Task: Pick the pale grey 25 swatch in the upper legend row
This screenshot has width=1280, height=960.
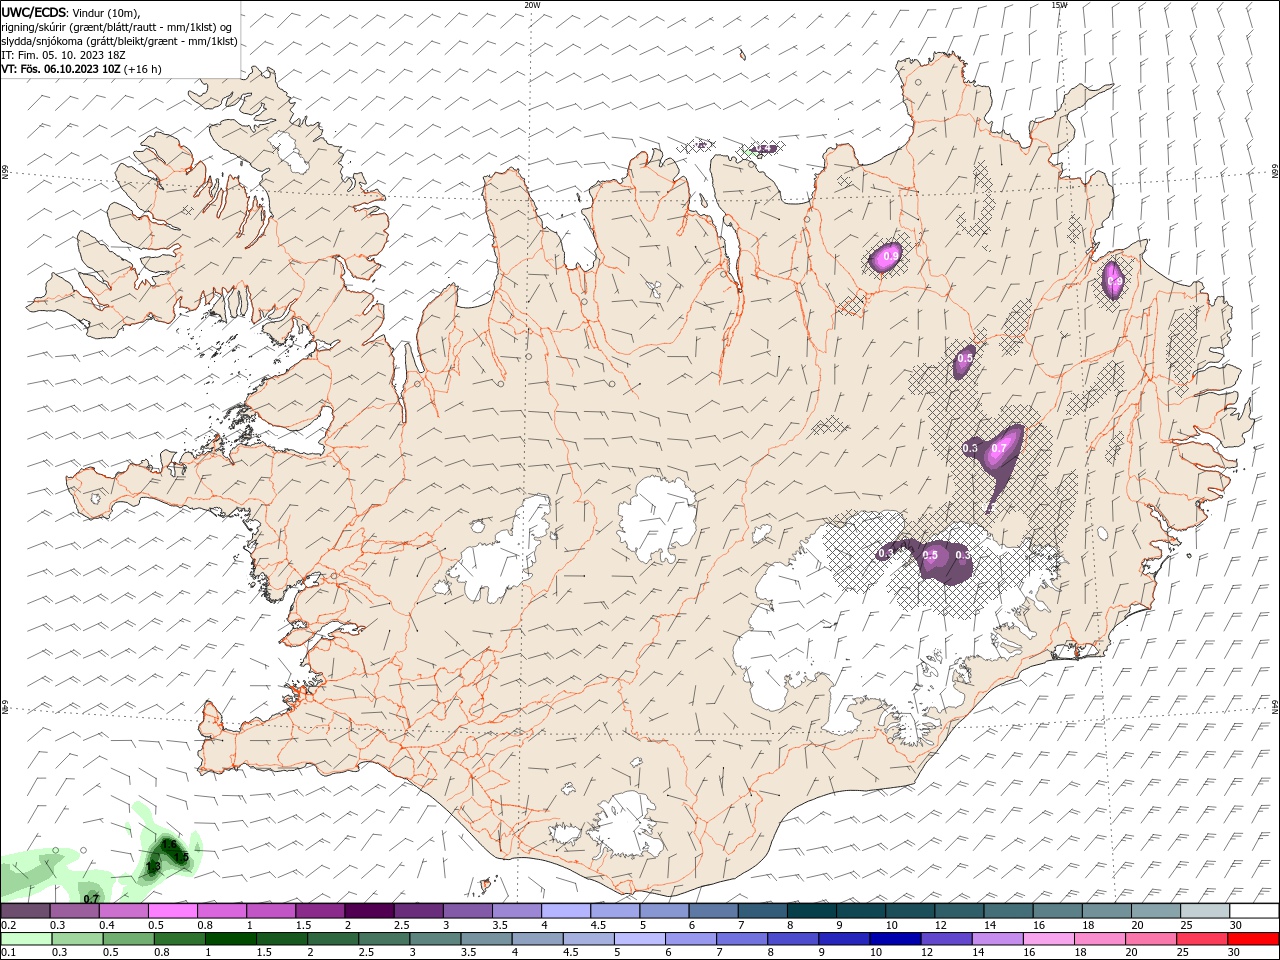Action: click(x=1205, y=911)
